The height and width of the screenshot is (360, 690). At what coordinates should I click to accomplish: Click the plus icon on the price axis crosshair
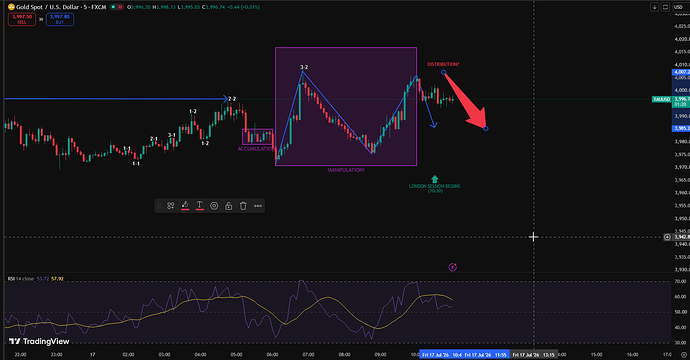click(667, 237)
